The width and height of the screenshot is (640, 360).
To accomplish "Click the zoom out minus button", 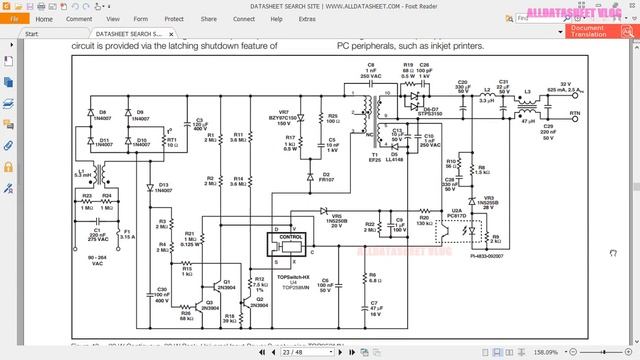I will pos(573,352).
